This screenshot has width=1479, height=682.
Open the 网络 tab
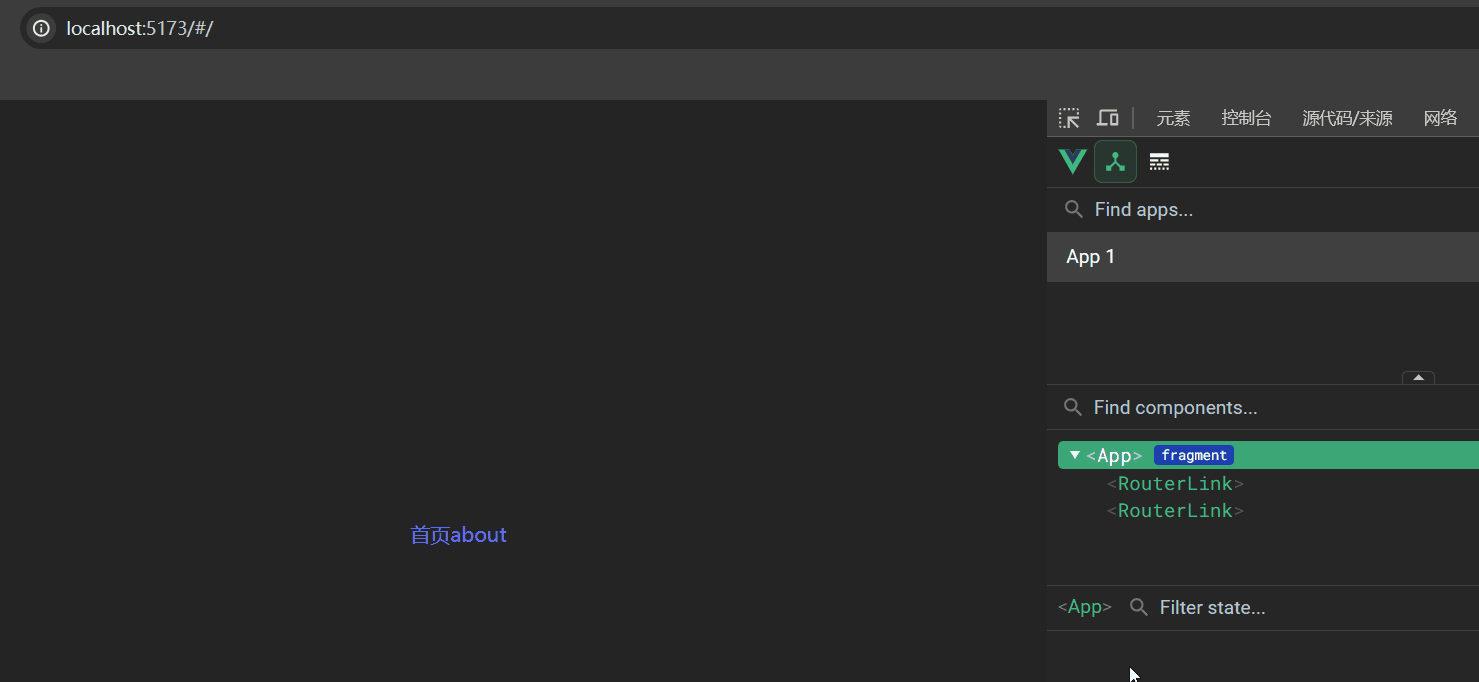pyautogui.click(x=1440, y=117)
